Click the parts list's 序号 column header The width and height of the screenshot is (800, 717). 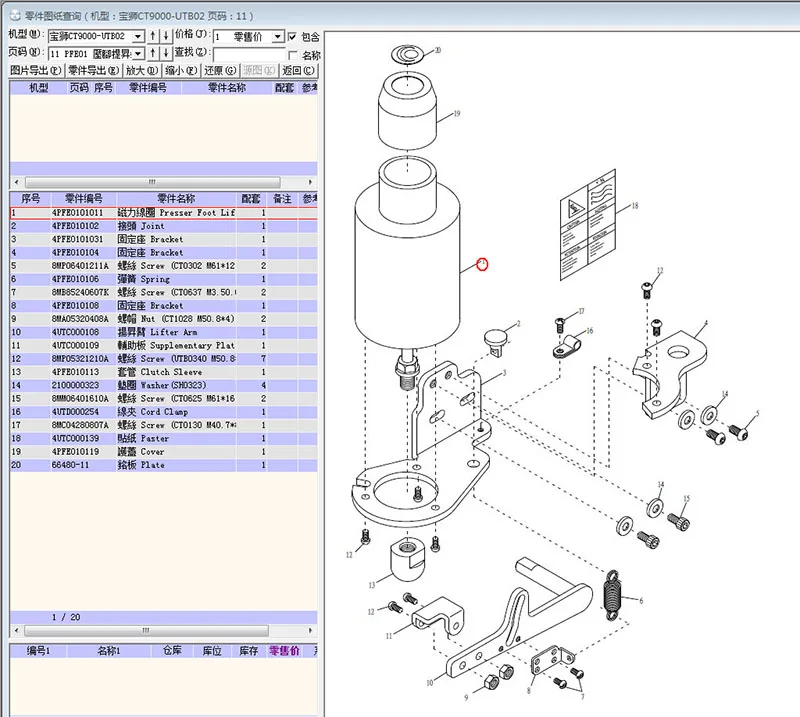[x=30, y=199]
